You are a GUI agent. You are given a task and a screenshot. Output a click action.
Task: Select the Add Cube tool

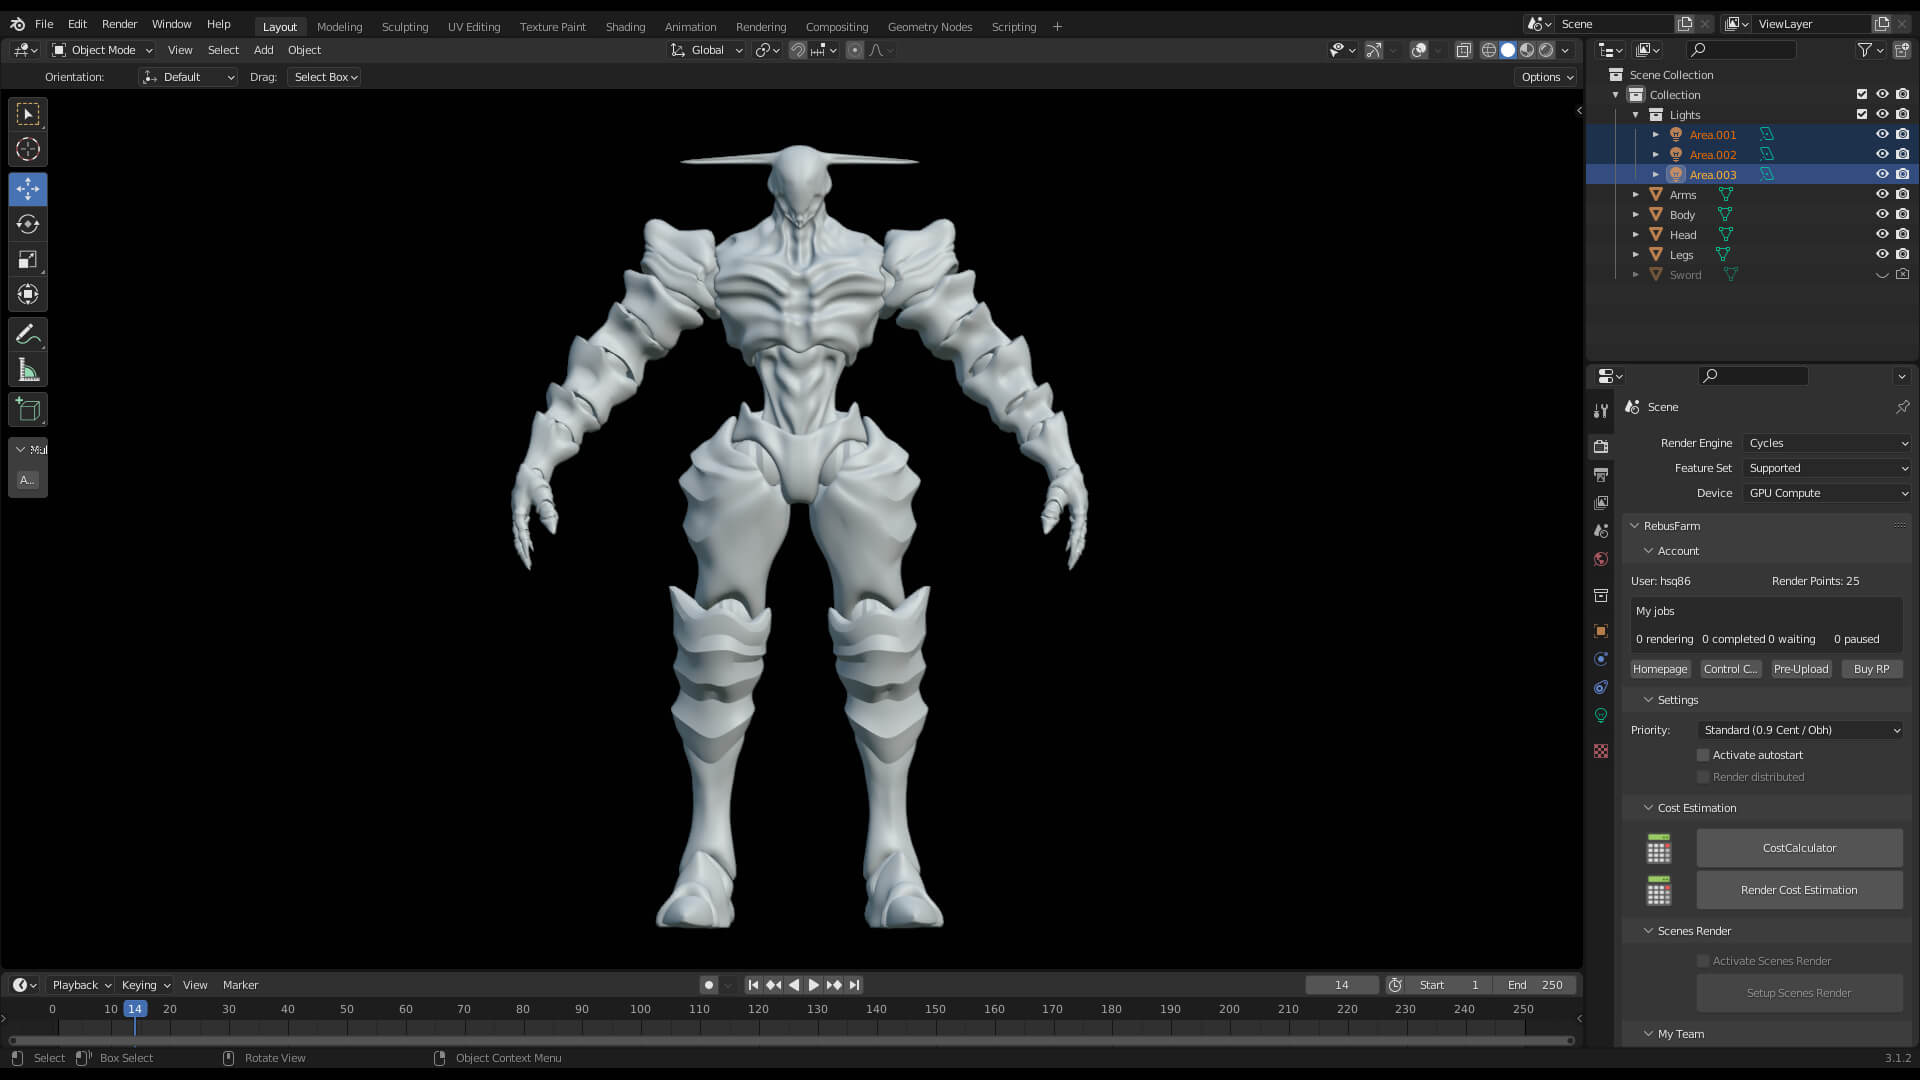tap(28, 409)
